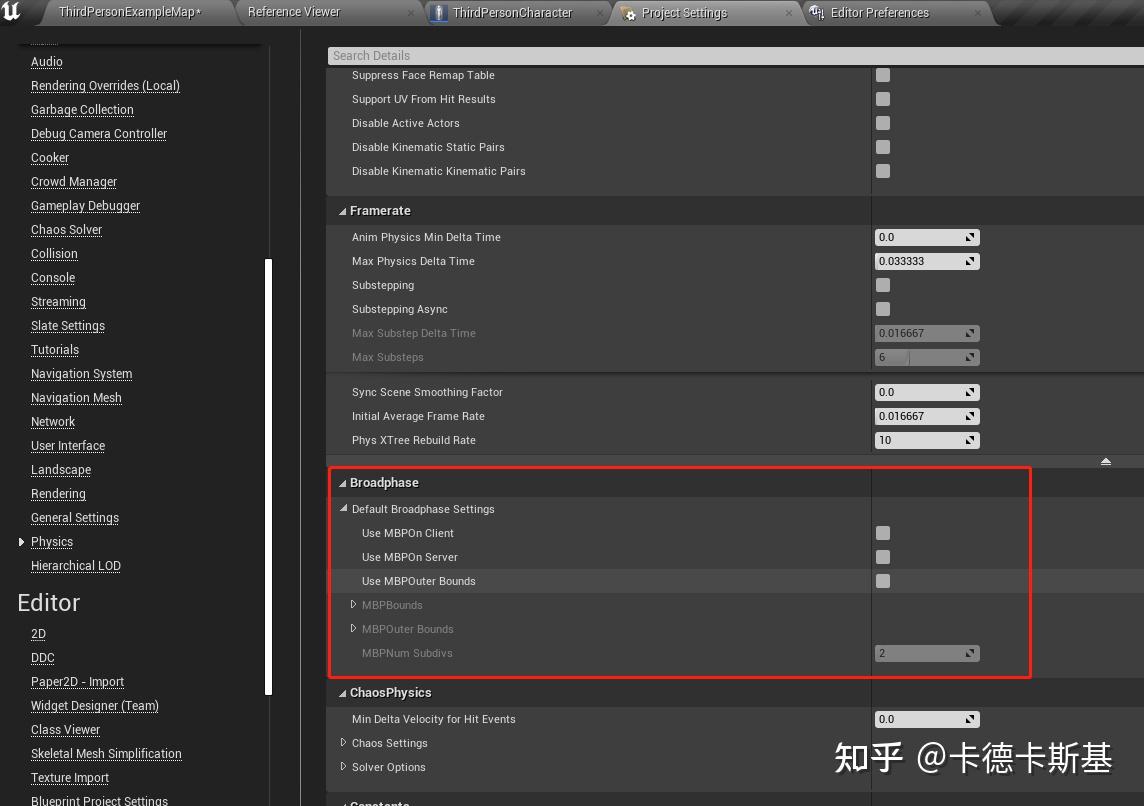Click the value options icon in Max Physics Delta Time field
The height and width of the screenshot is (806, 1144).
click(970, 261)
